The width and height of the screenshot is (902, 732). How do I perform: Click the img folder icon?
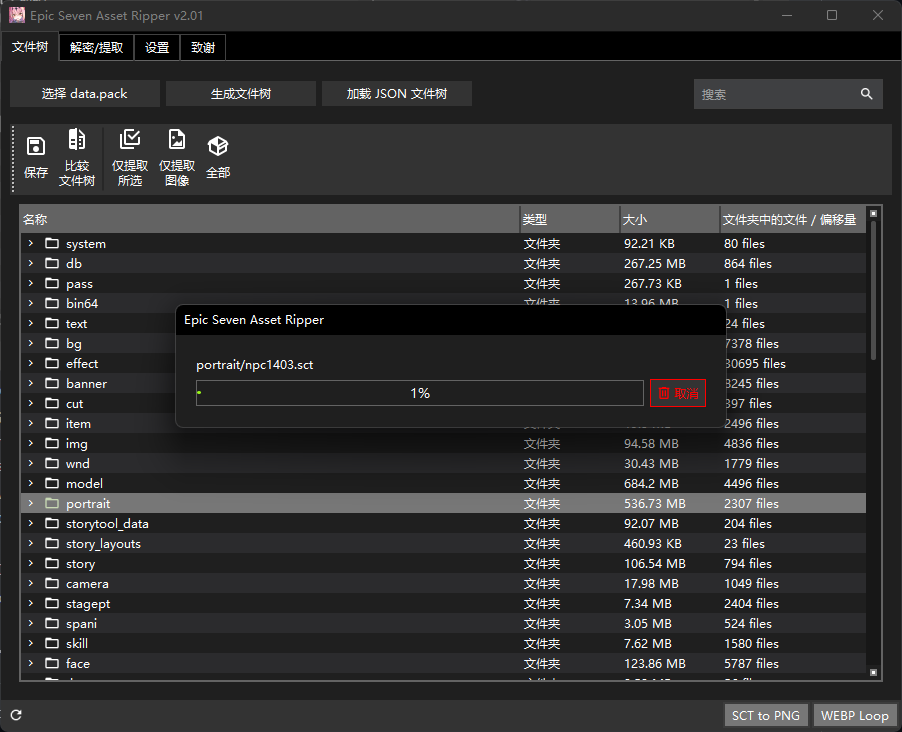click(x=52, y=443)
